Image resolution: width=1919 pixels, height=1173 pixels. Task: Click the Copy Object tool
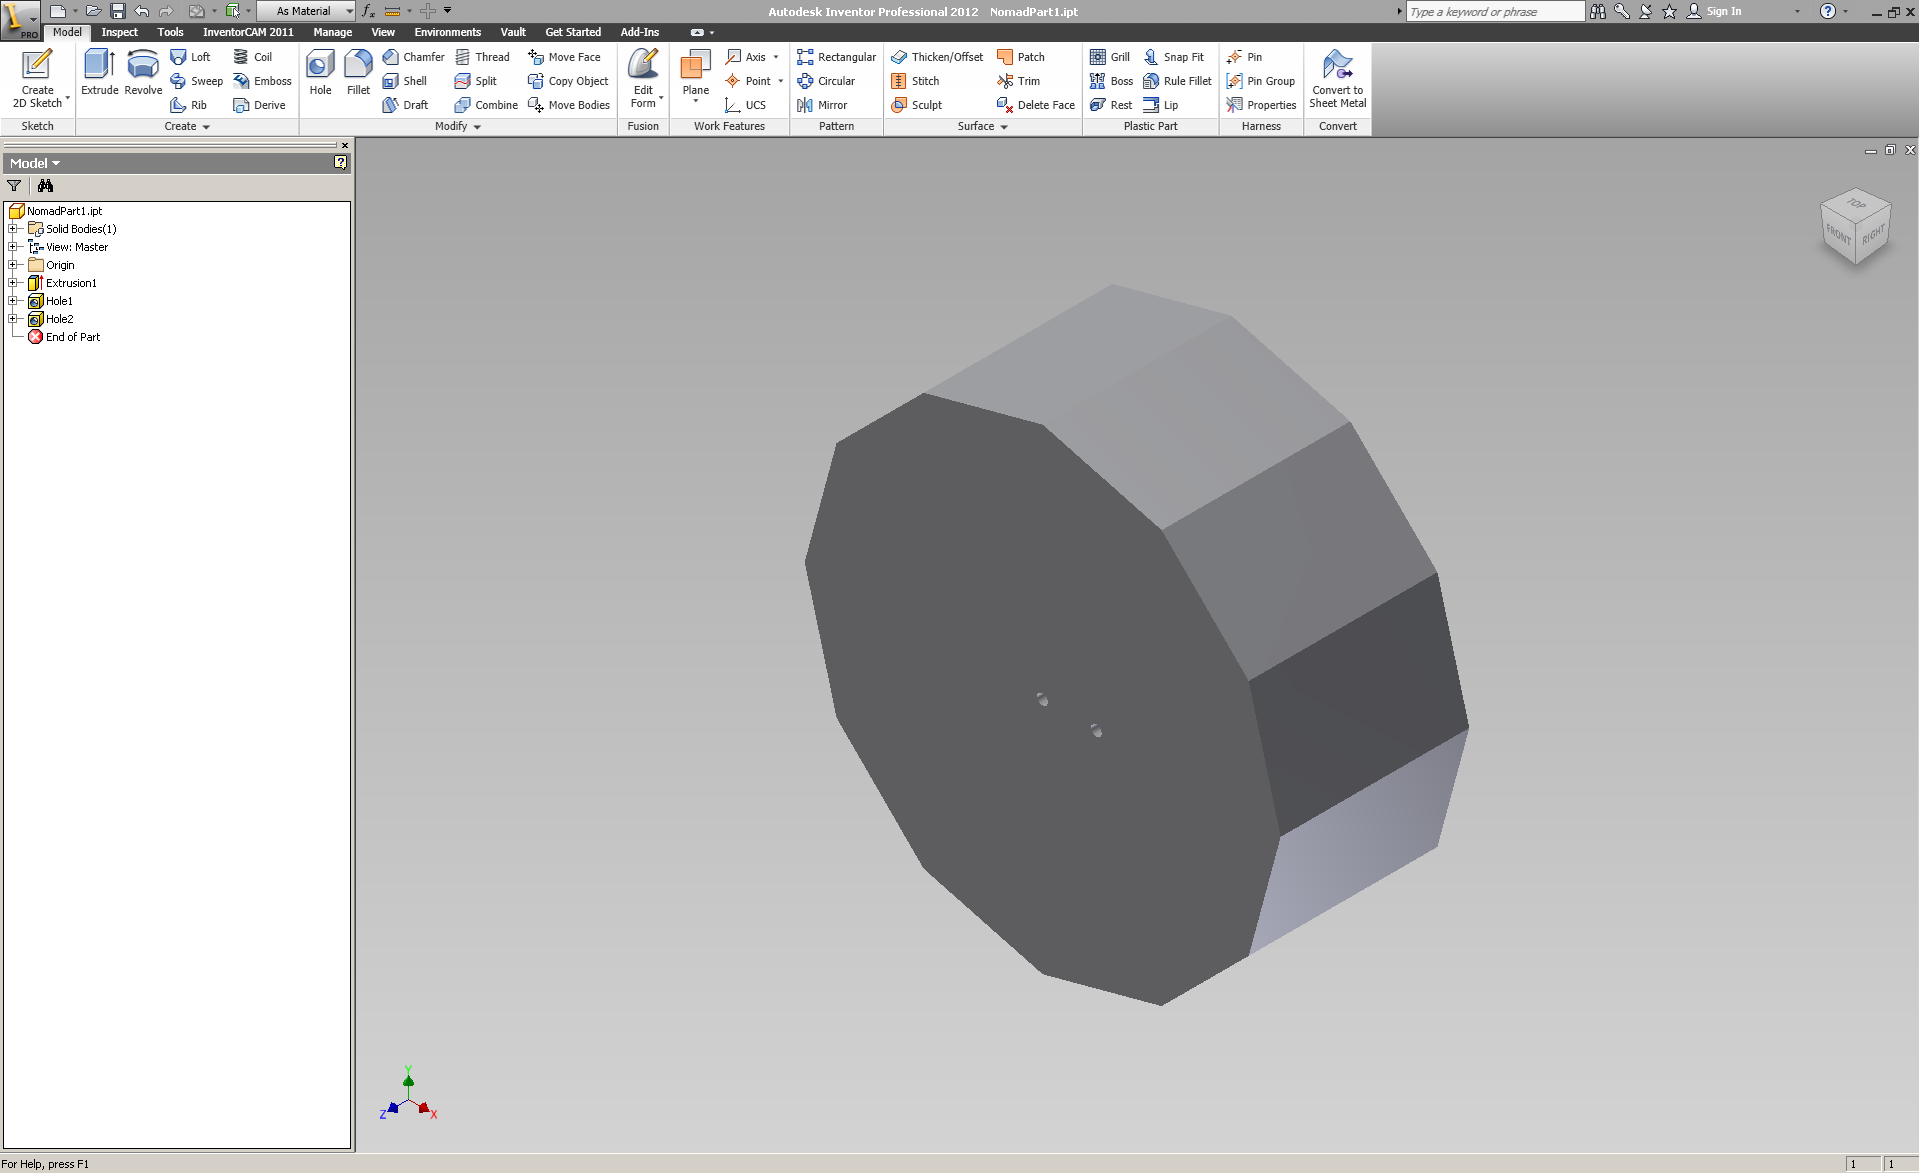click(x=568, y=81)
